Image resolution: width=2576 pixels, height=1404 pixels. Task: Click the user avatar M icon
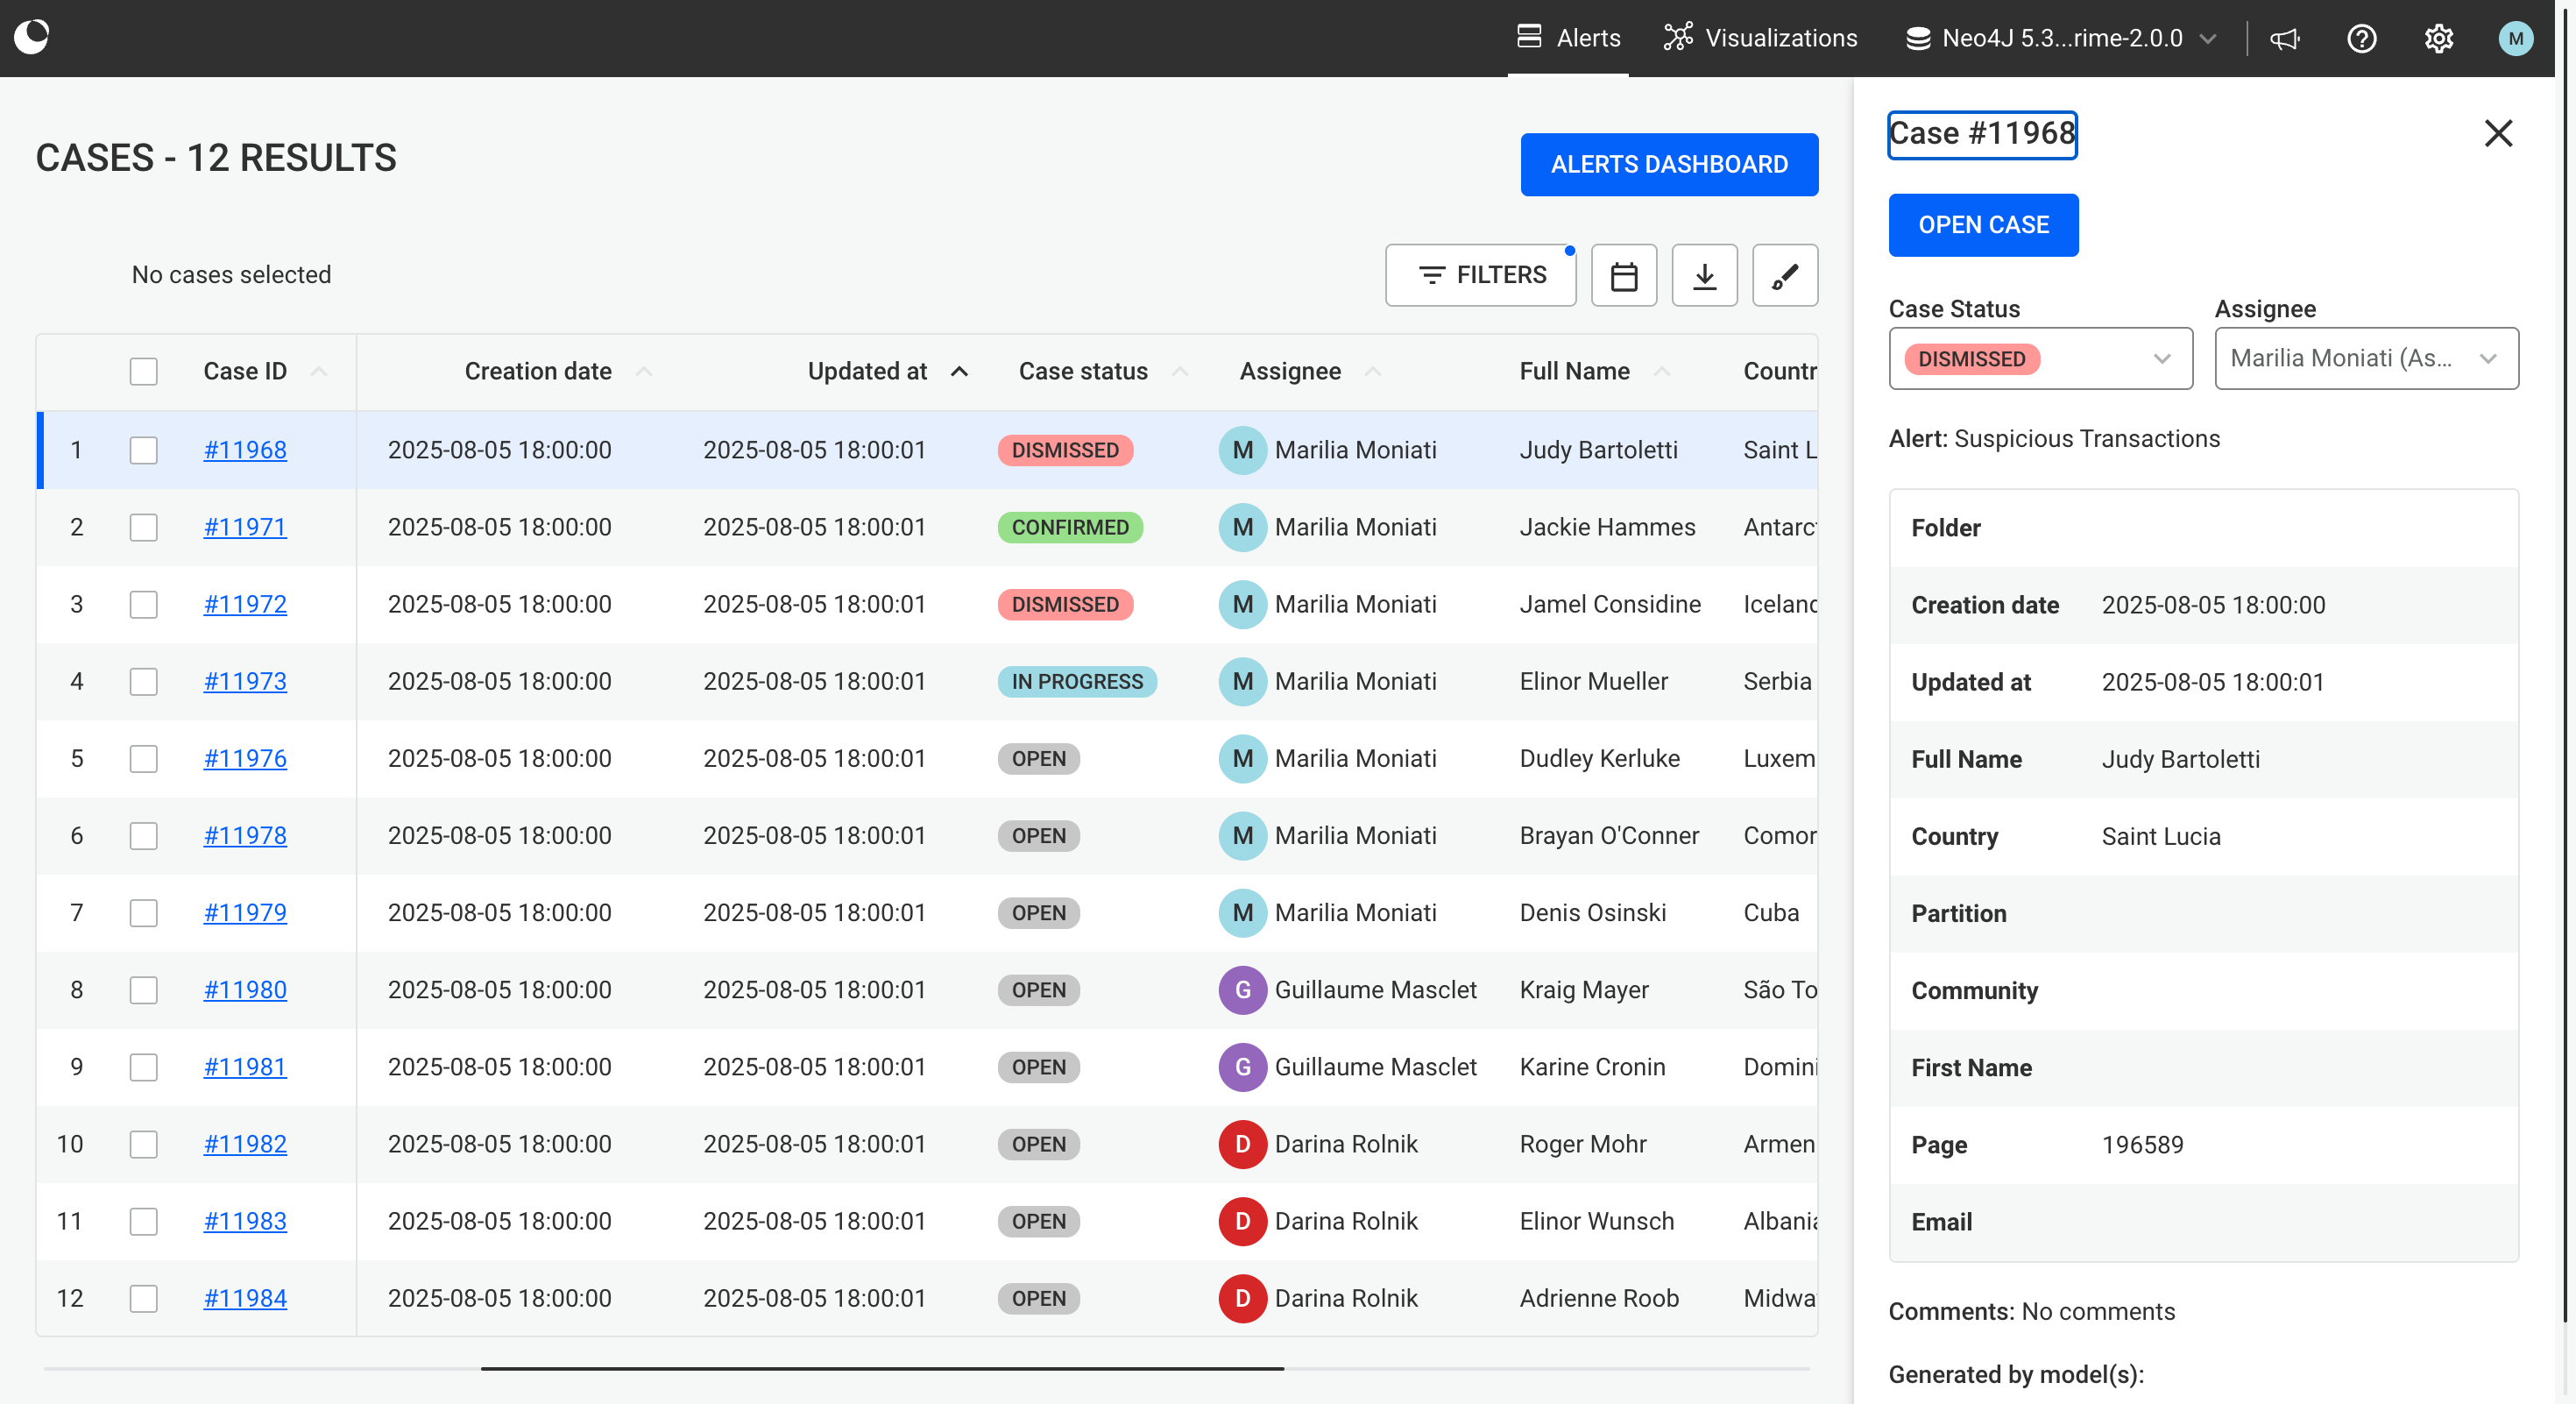coord(2515,38)
